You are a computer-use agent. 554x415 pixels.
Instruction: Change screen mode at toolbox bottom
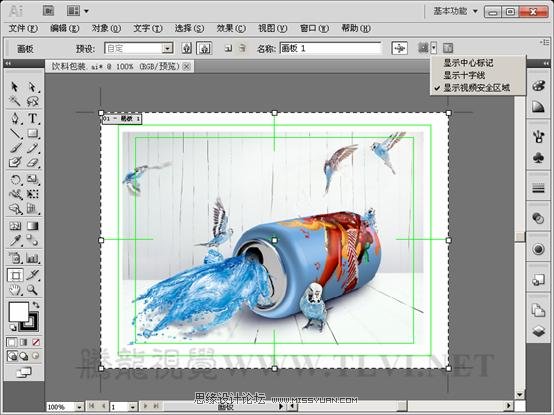(x=24, y=372)
